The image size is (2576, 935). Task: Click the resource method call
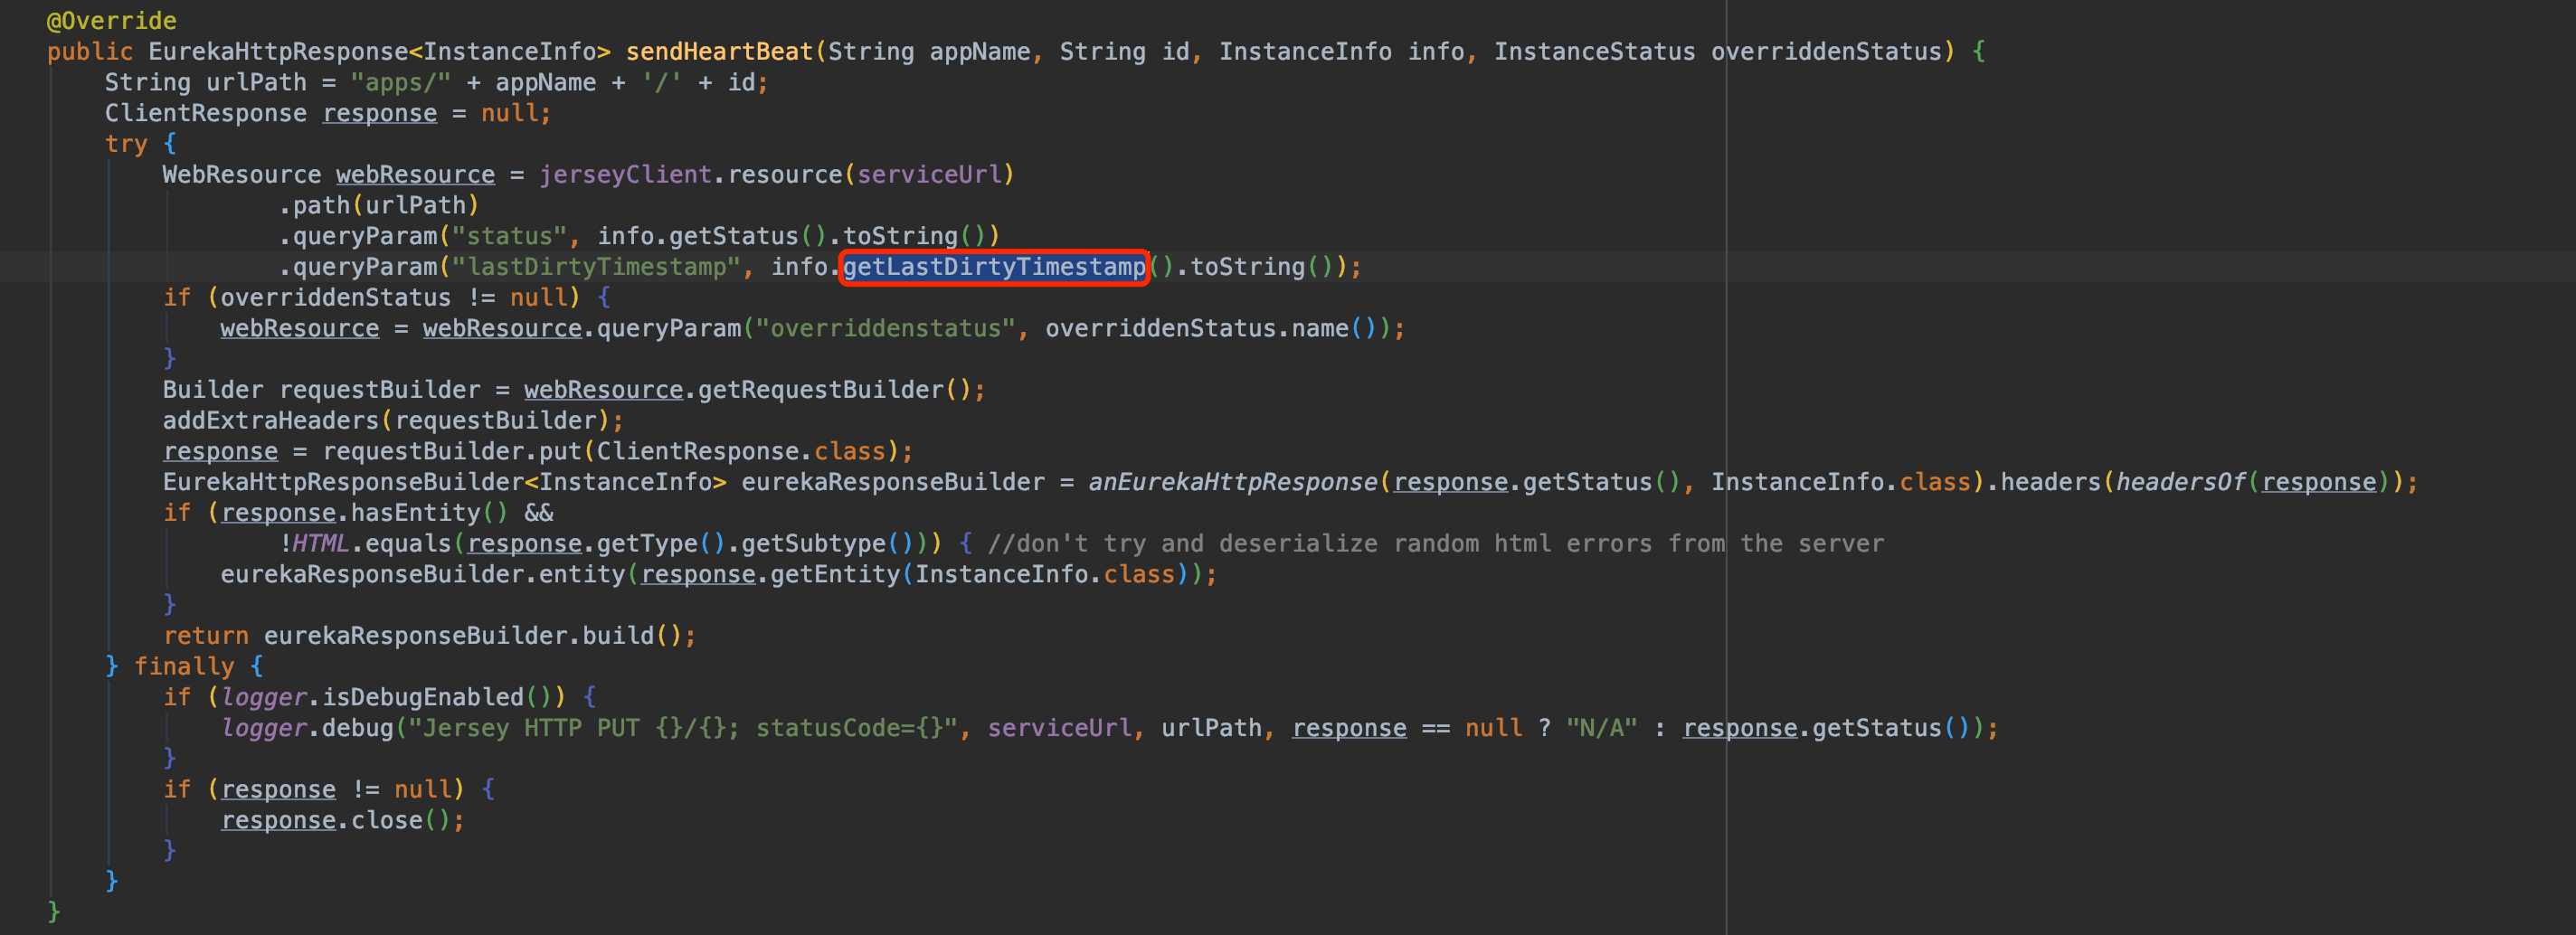point(785,175)
